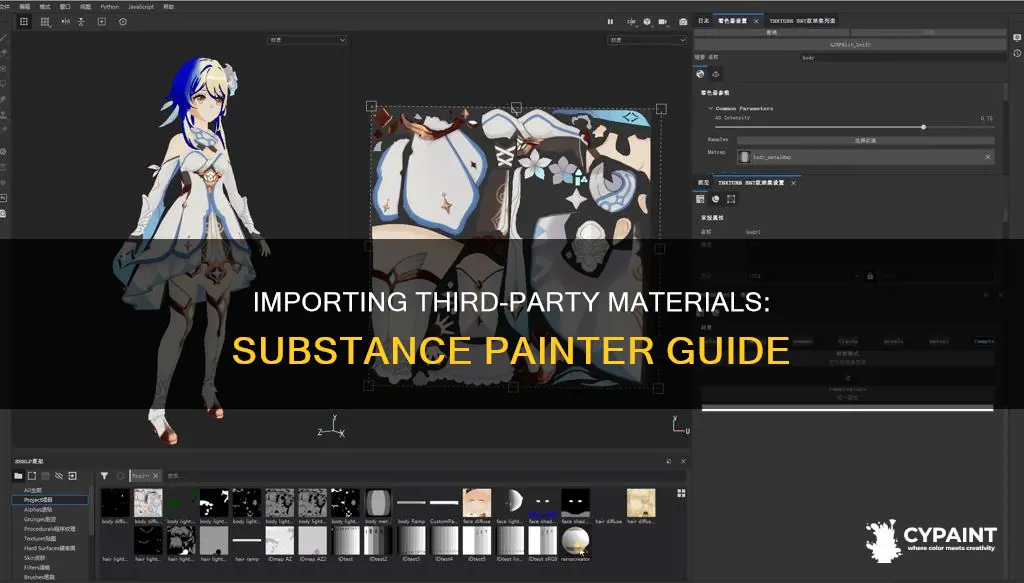Open the history clock icon on right dock
The width and height of the screenshot is (1024, 583).
pyautogui.click(x=1017, y=54)
